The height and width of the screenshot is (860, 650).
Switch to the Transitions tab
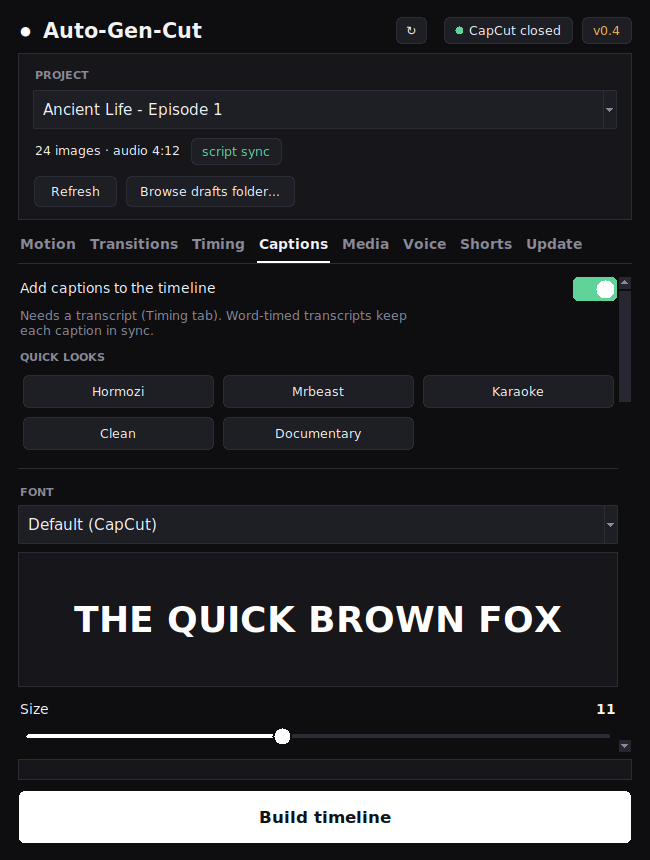tap(134, 244)
